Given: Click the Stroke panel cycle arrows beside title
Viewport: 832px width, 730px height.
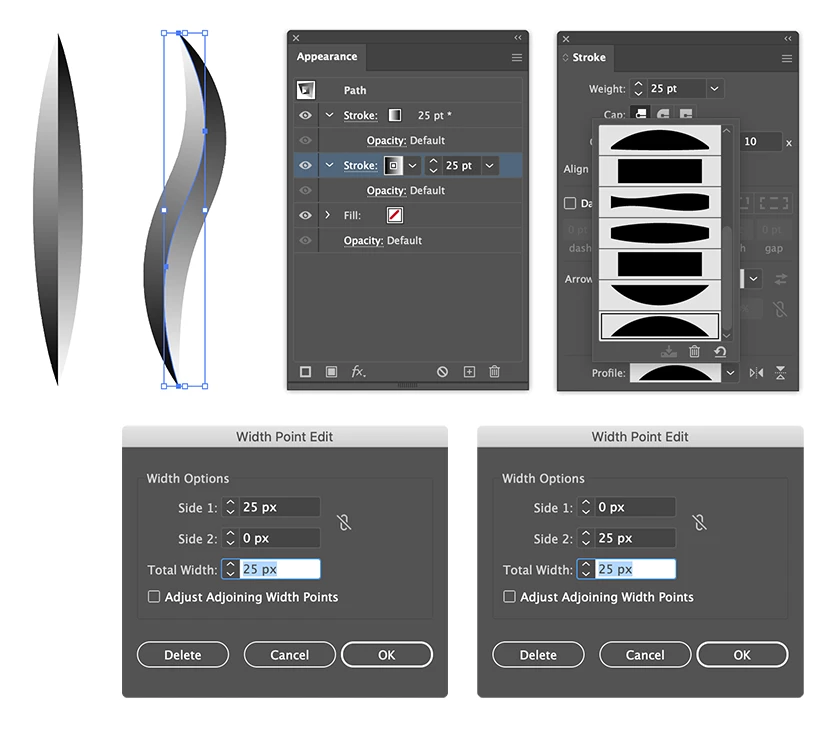Looking at the screenshot, I should [565, 57].
